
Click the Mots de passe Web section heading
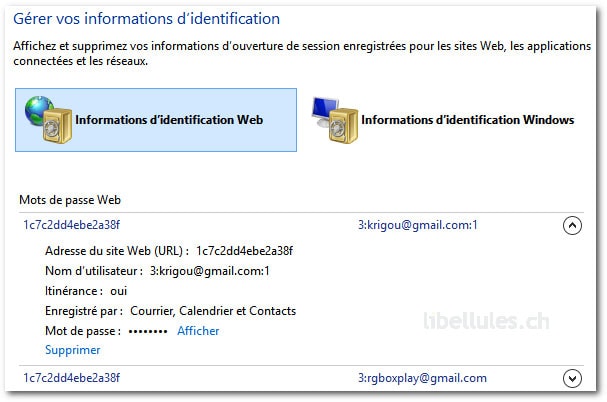[x=70, y=200]
